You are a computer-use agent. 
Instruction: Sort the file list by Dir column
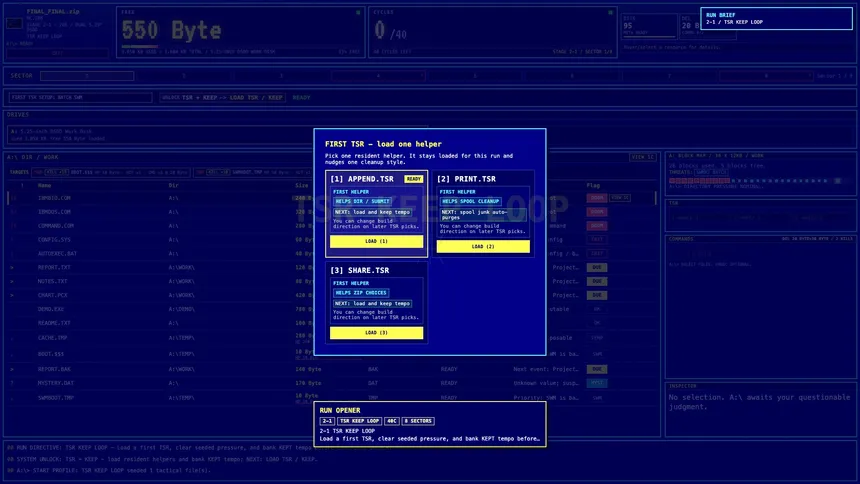173,185
